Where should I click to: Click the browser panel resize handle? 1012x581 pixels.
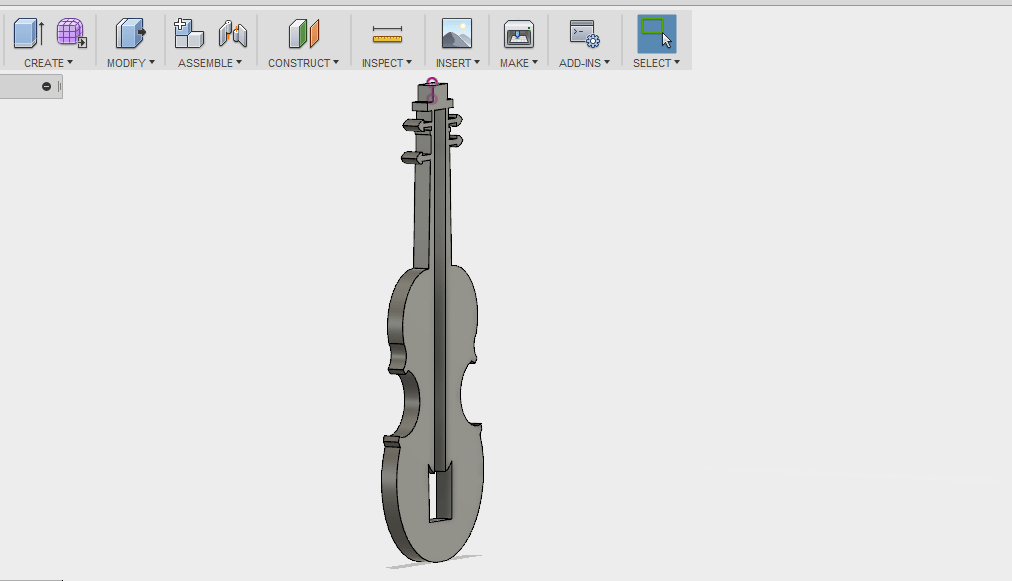pyautogui.click(x=59, y=87)
